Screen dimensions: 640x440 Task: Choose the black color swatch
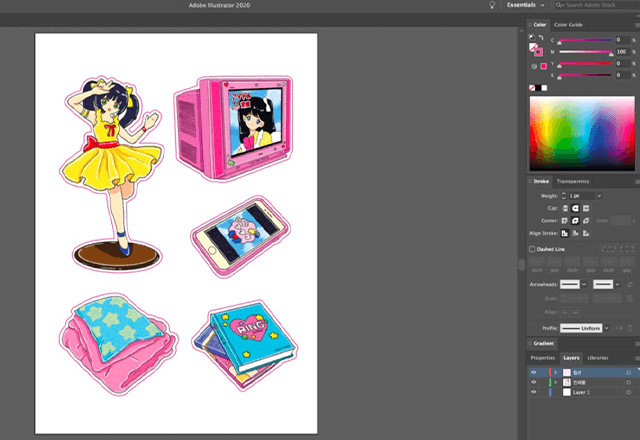tap(538, 88)
